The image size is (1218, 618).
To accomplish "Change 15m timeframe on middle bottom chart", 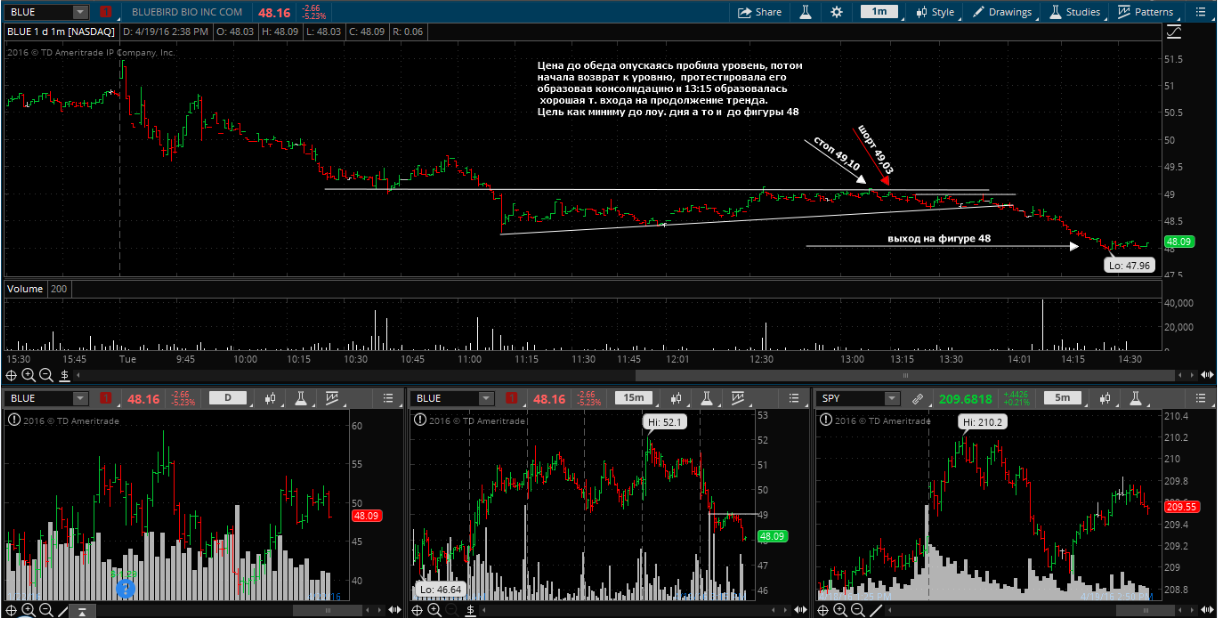I will 633,398.
